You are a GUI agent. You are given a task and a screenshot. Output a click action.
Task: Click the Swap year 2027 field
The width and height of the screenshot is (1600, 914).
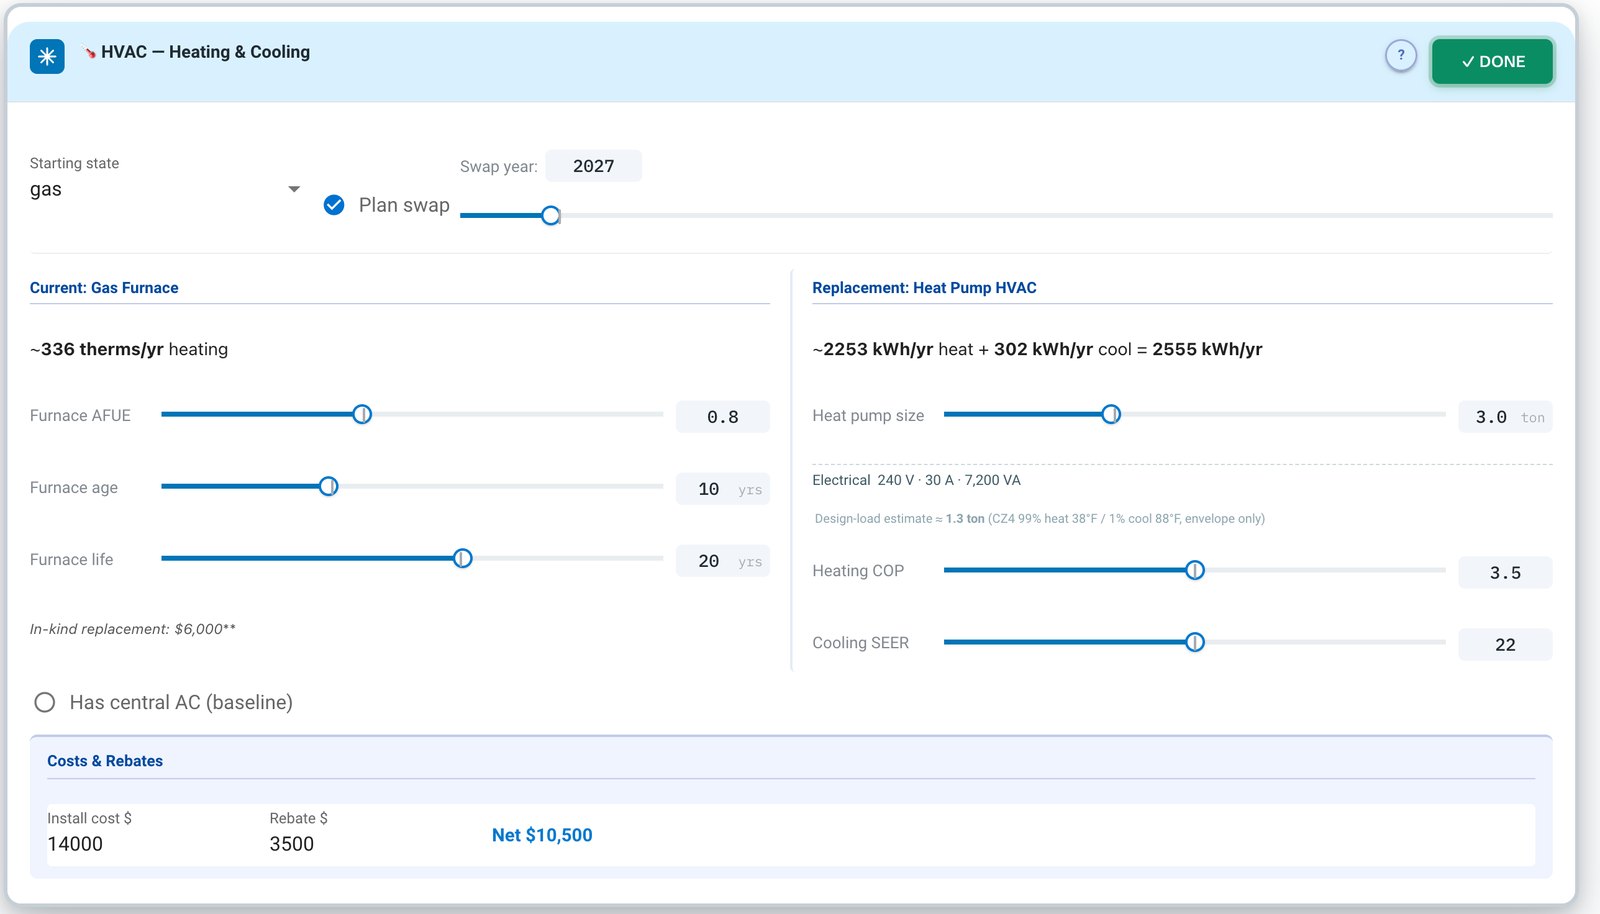click(x=593, y=166)
